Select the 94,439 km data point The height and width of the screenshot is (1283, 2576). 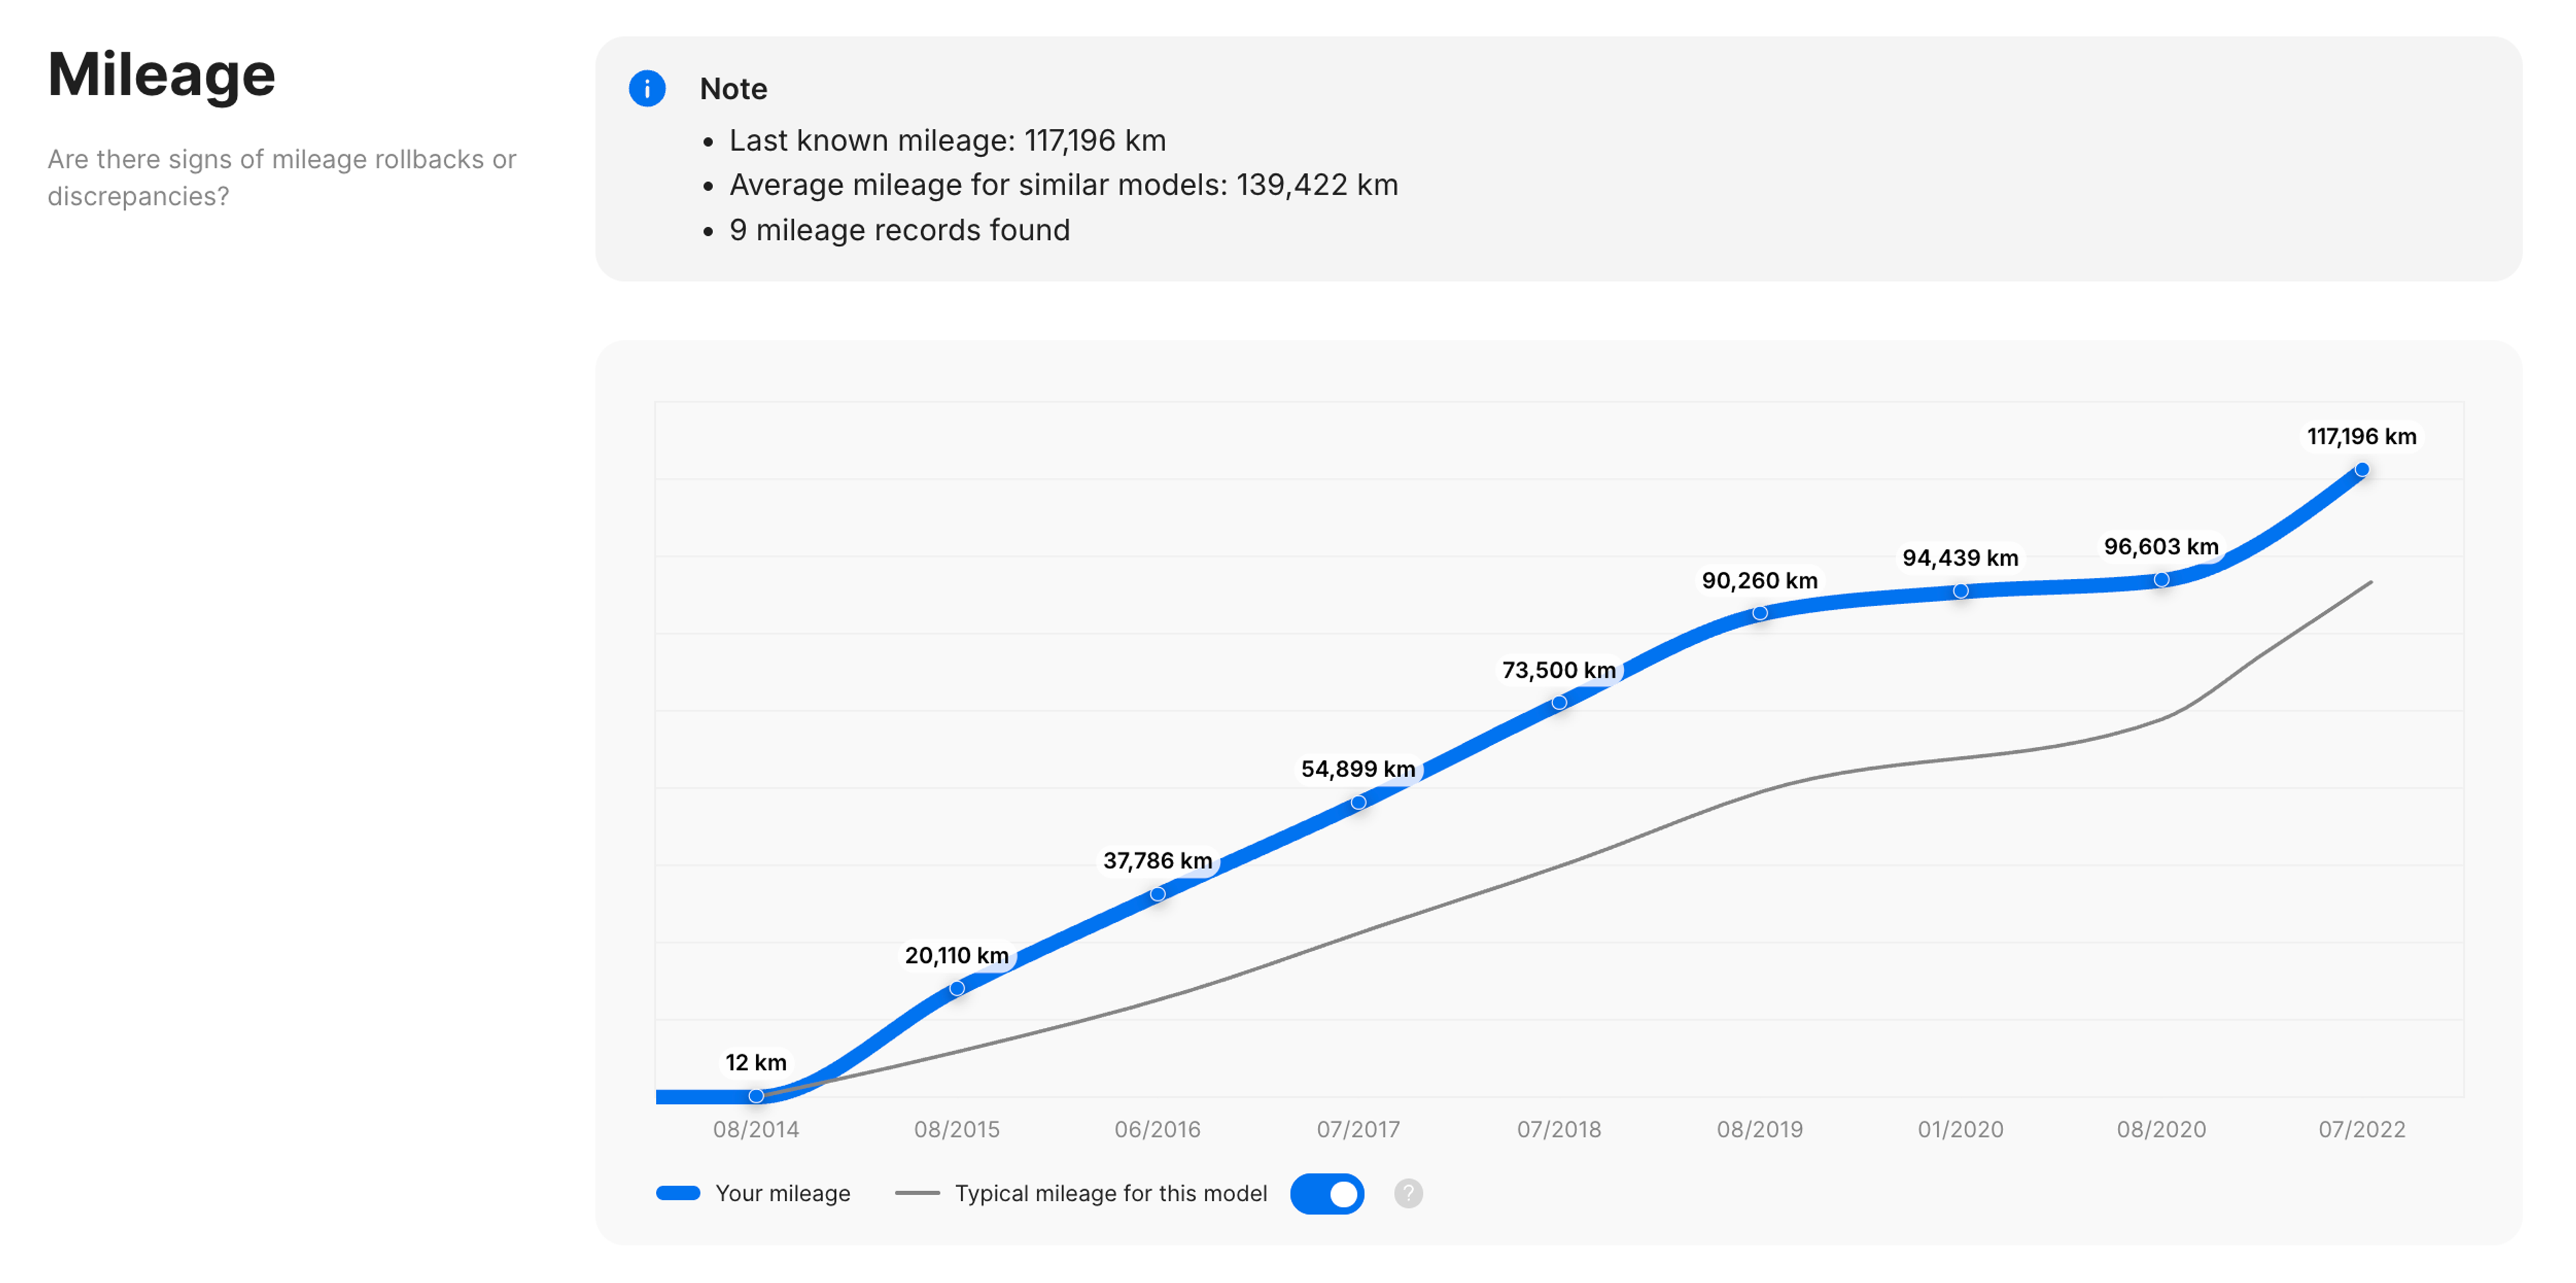tap(1961, 591)
